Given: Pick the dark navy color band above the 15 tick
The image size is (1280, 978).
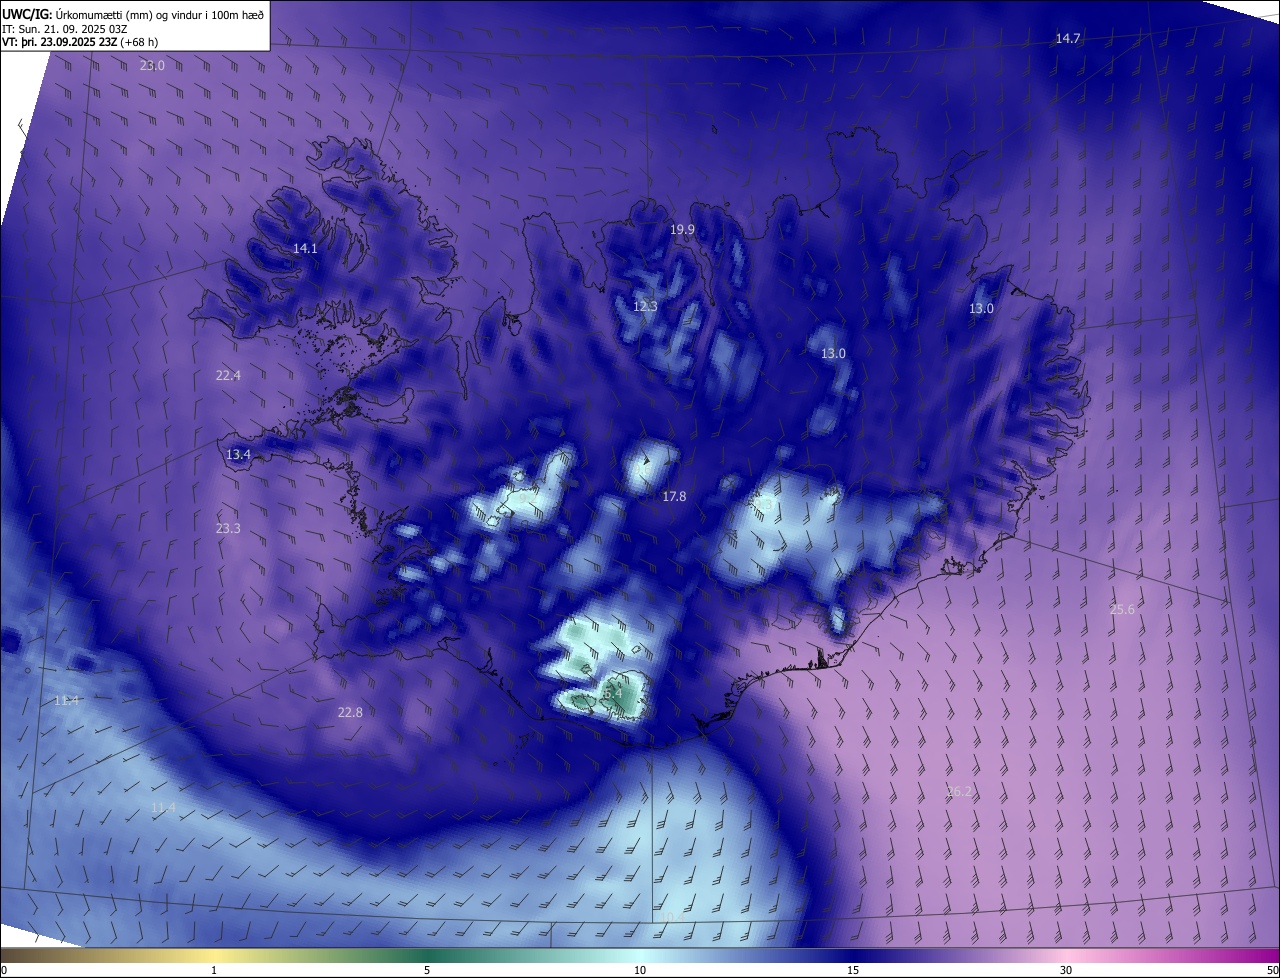Looking at the screenshot, I should (x=853, y=955).
